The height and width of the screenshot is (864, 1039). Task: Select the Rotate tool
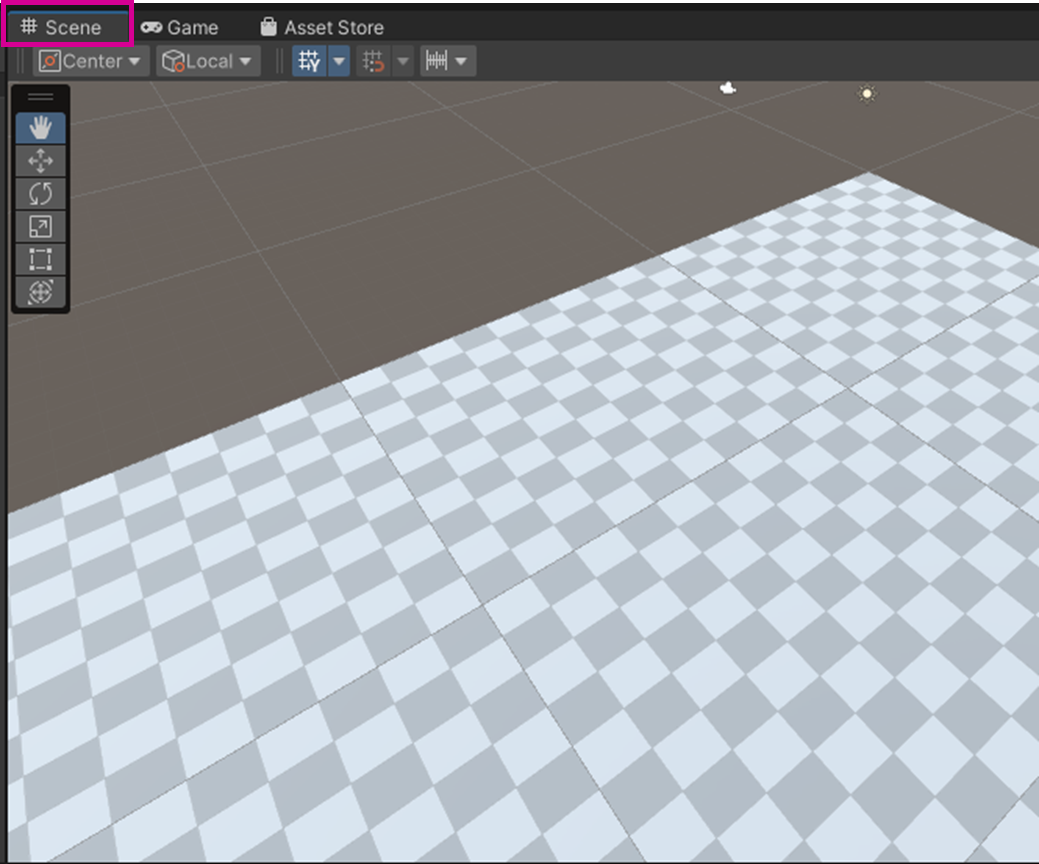click(x=40, y=194)
